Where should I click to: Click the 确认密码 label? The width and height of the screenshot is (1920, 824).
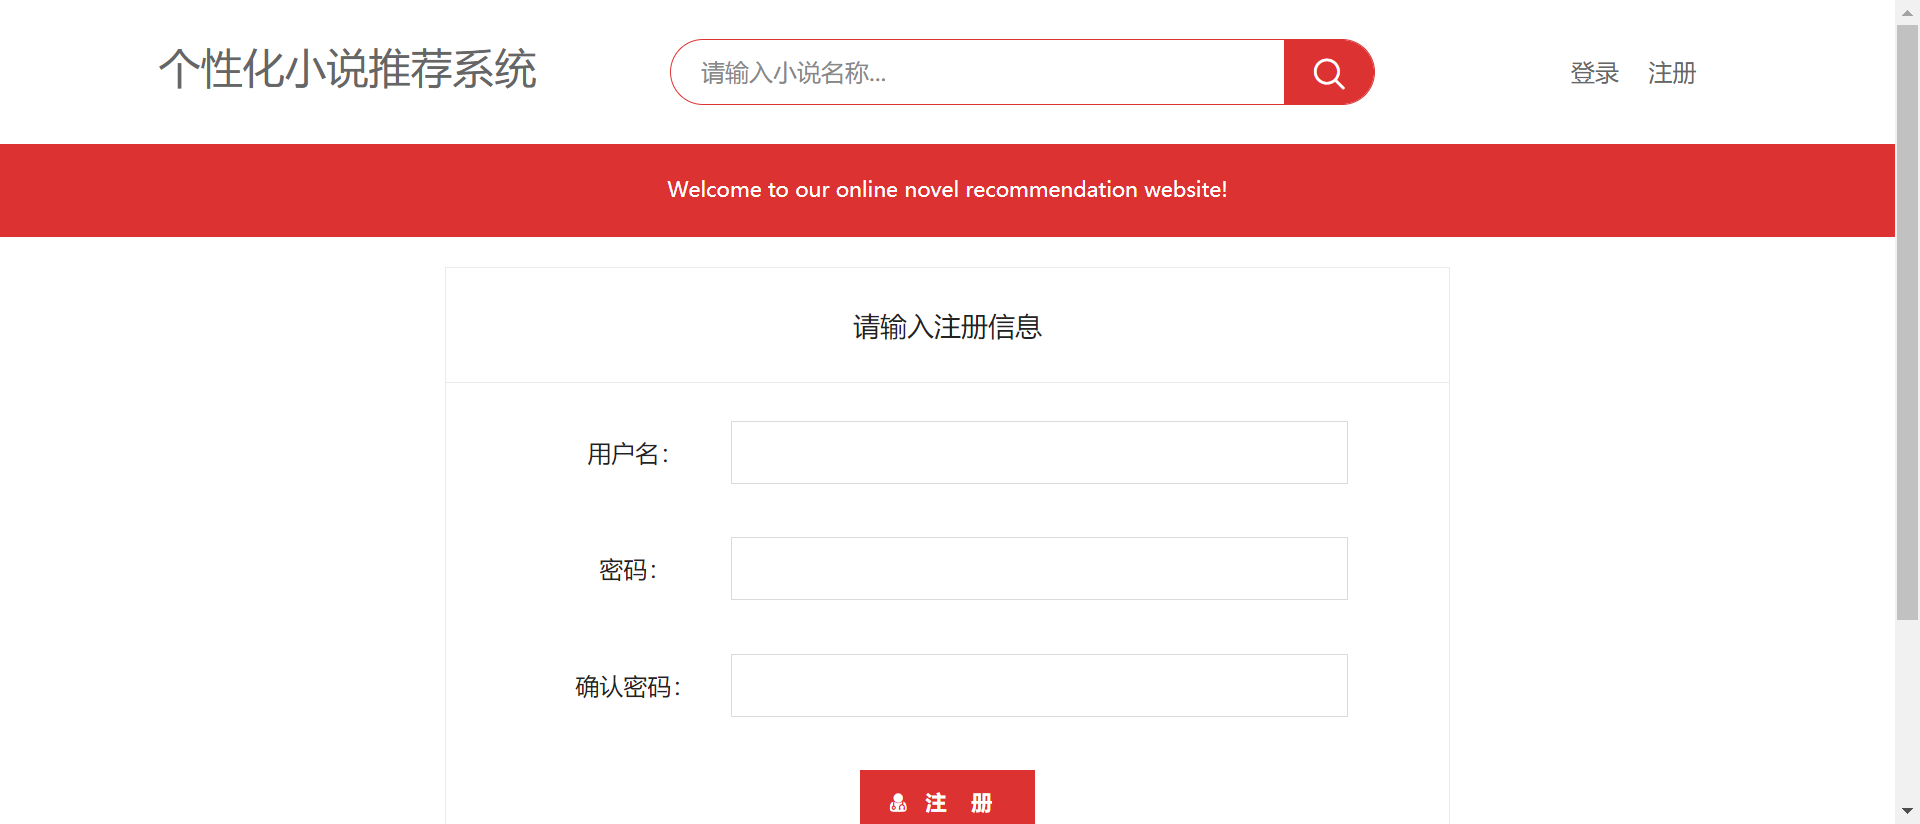click(x=628, y=687)
